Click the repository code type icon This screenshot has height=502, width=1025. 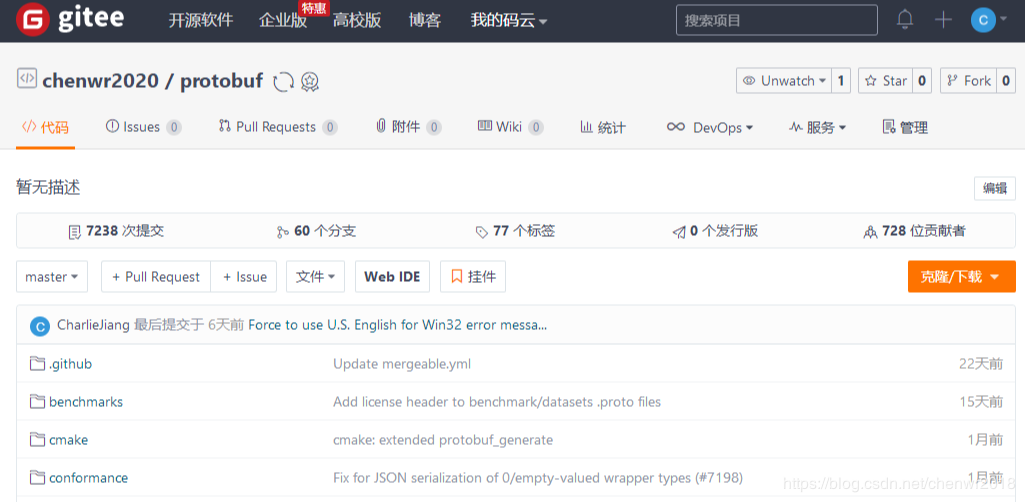(27, 78)
